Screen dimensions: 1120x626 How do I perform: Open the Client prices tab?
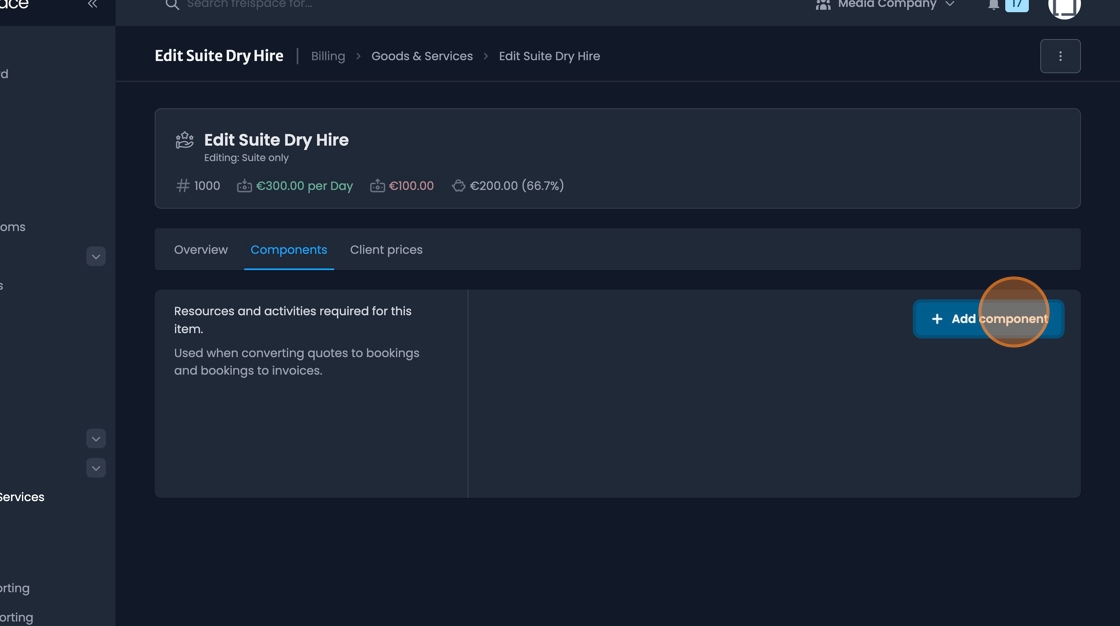(x=386, y=249)
